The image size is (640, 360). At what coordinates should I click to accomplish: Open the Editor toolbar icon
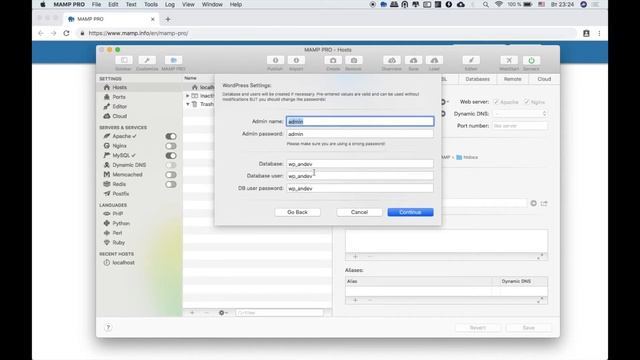click(x=471, y=60)
